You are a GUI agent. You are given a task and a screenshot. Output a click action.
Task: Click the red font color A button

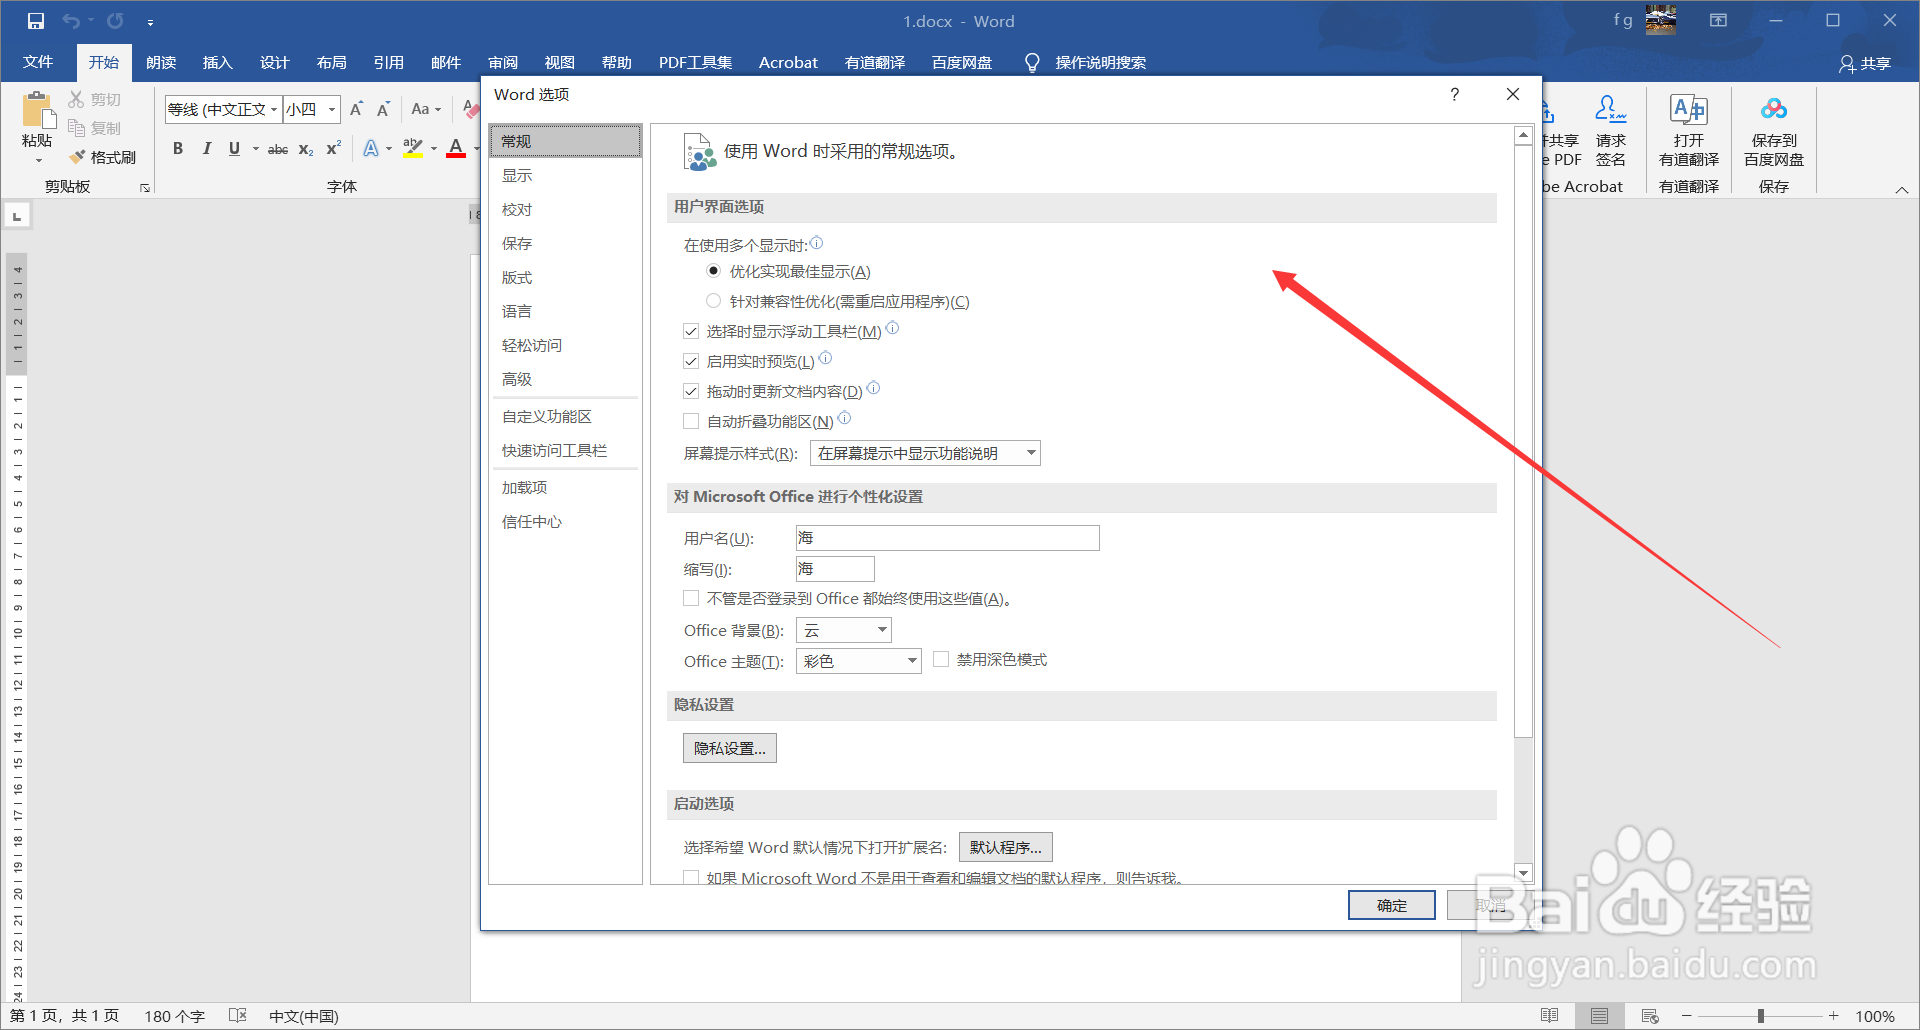(456, 148)
